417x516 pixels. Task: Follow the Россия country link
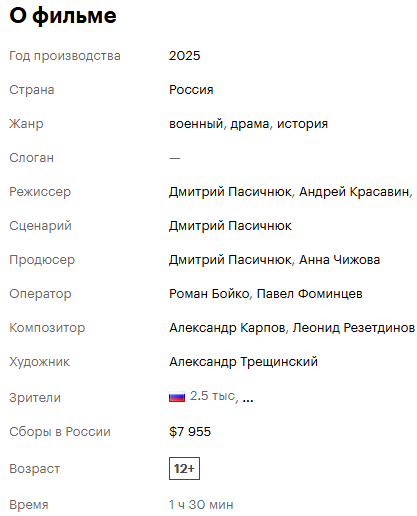point(191,90)
